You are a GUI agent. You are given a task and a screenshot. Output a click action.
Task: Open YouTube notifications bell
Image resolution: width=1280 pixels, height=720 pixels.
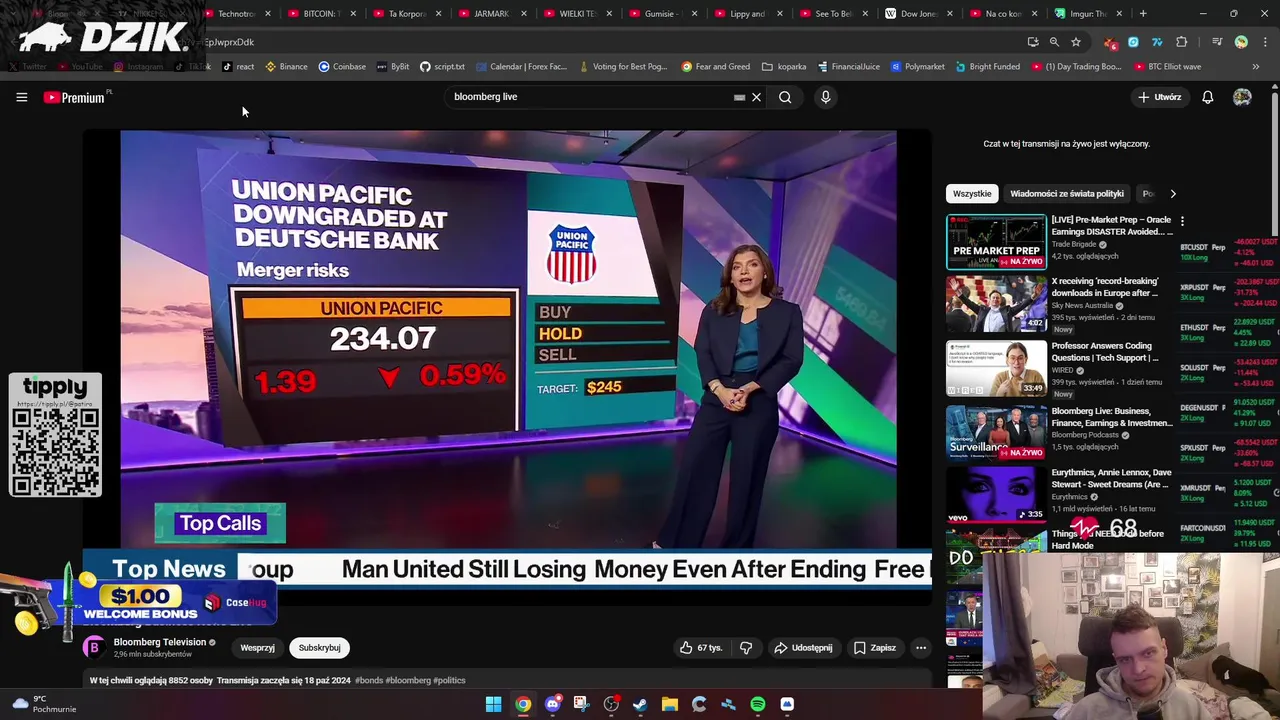coord(1208,97)
